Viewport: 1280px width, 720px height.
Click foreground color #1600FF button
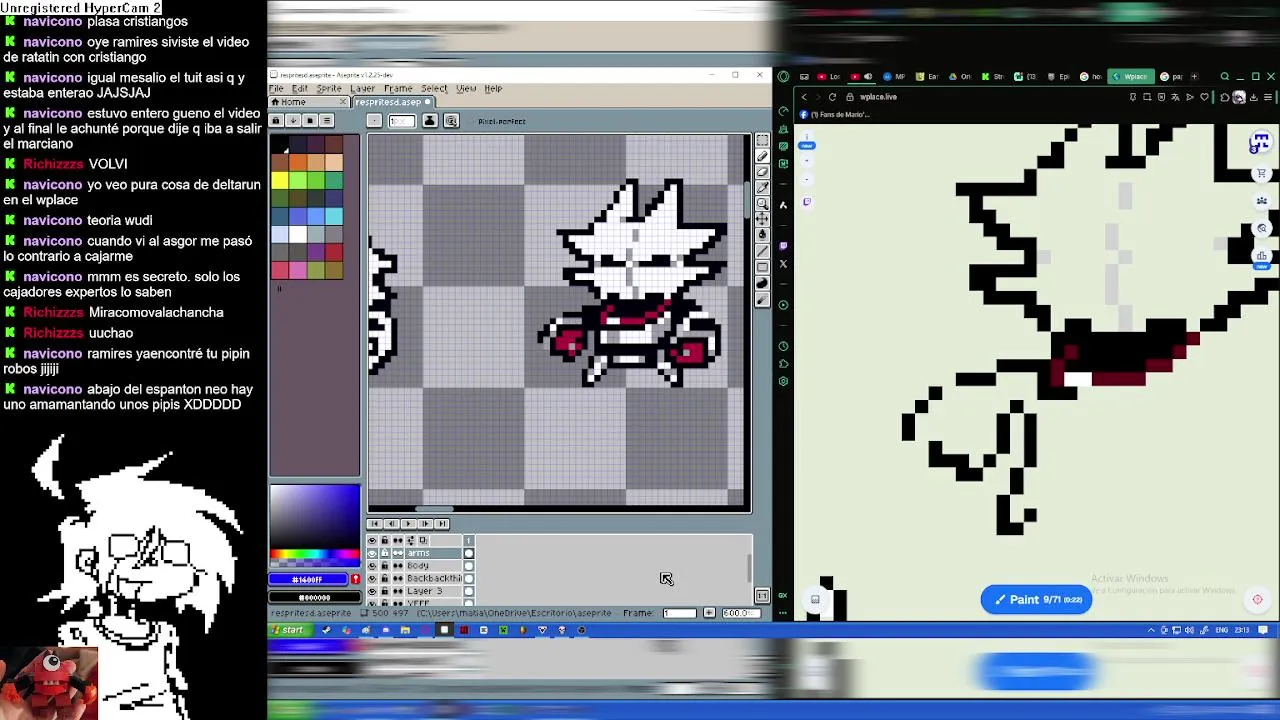pos(308,579)
